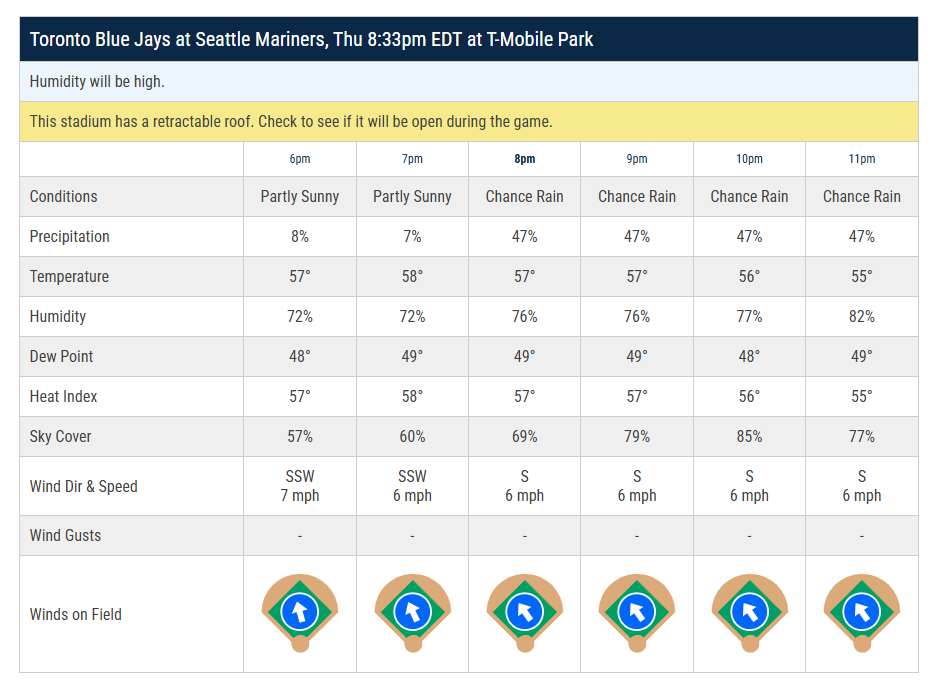This screenshot has width=937, height=690.
Task: Select the 8pm column header
Action: (525, 159)
